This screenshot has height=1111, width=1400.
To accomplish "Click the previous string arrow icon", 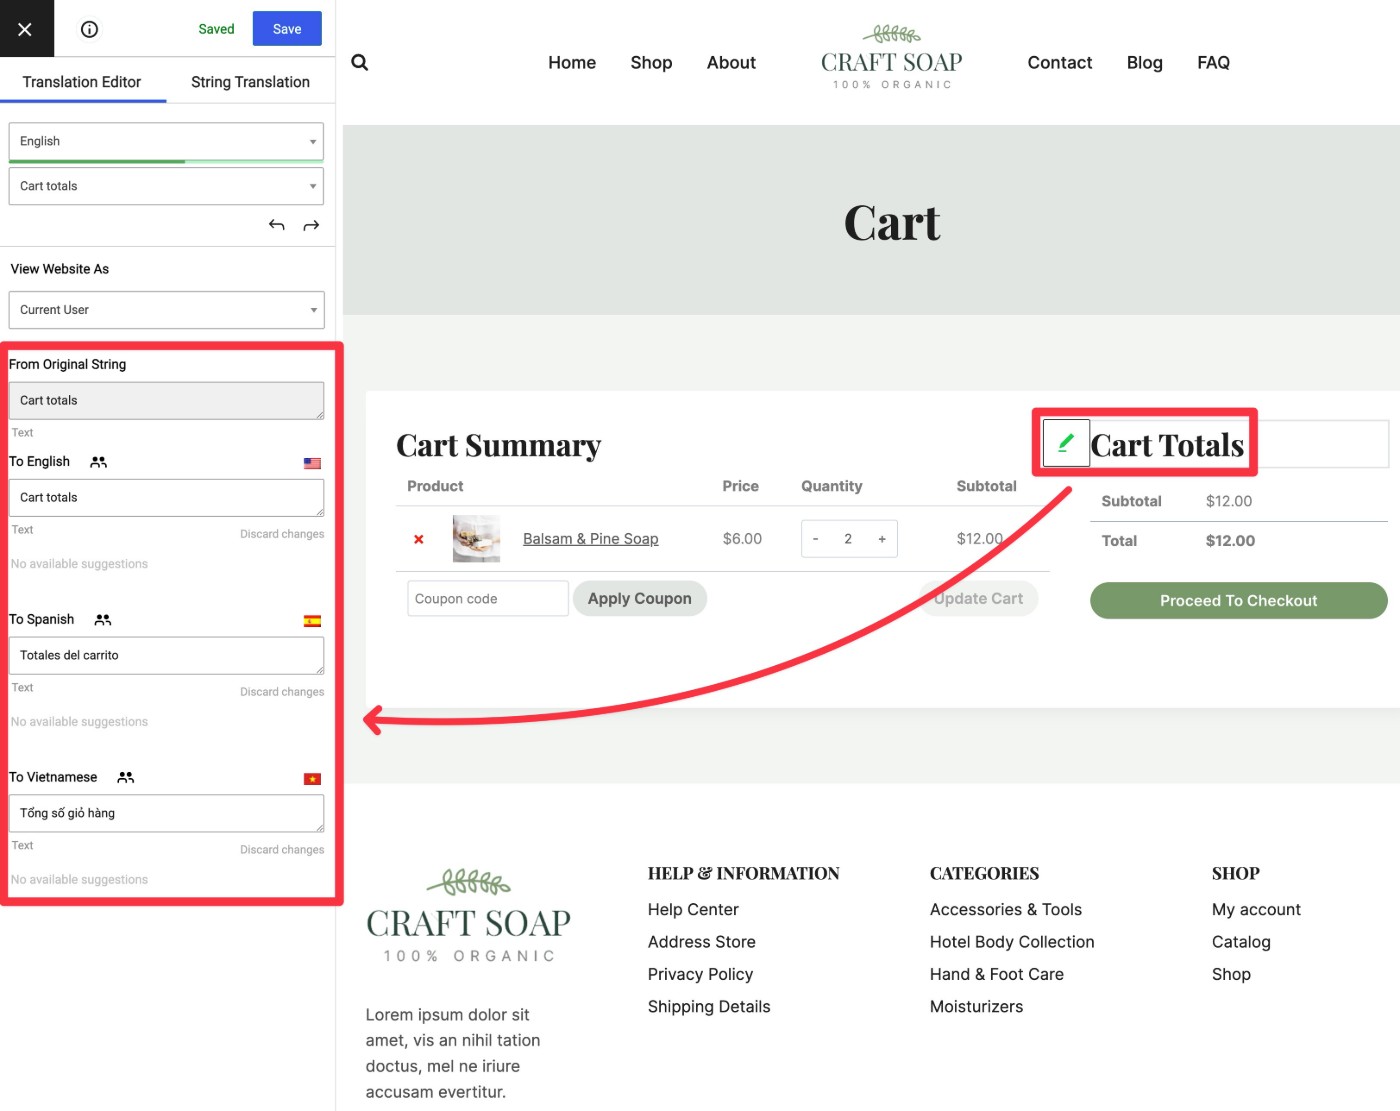I will click(277, 225).
